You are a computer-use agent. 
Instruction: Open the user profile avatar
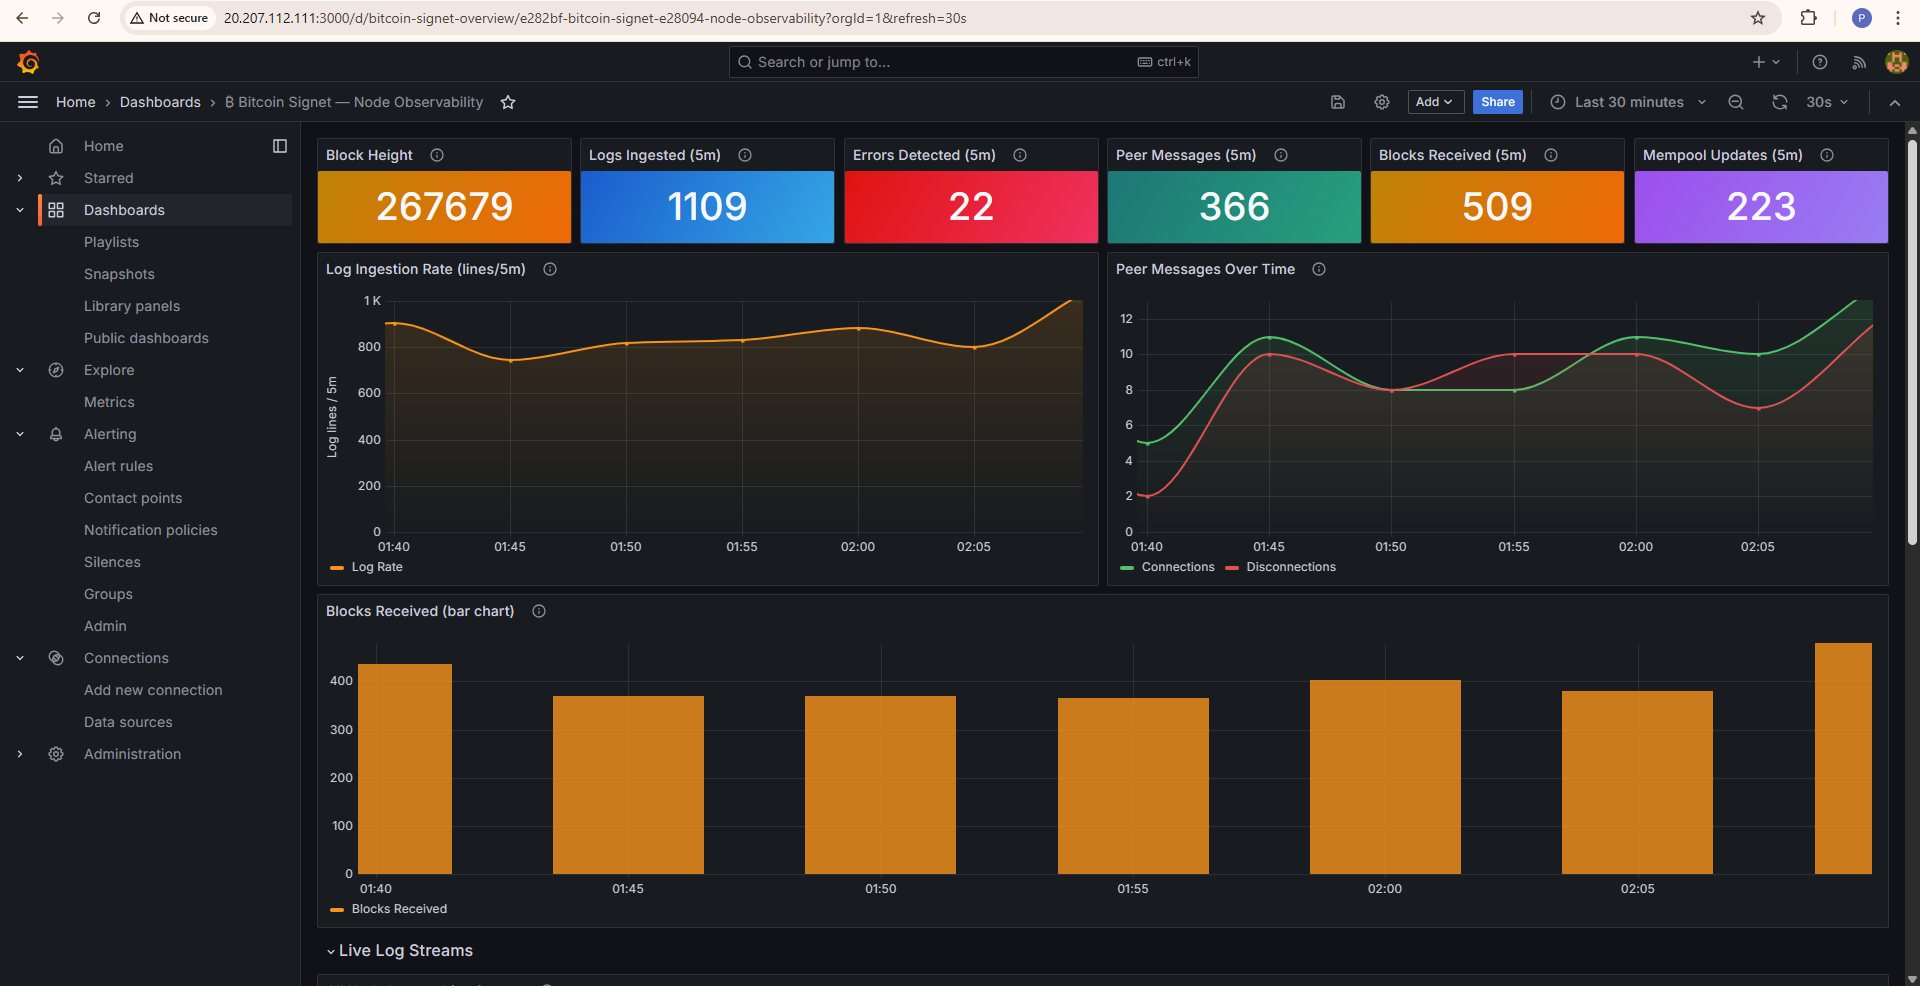point(1896,62)
